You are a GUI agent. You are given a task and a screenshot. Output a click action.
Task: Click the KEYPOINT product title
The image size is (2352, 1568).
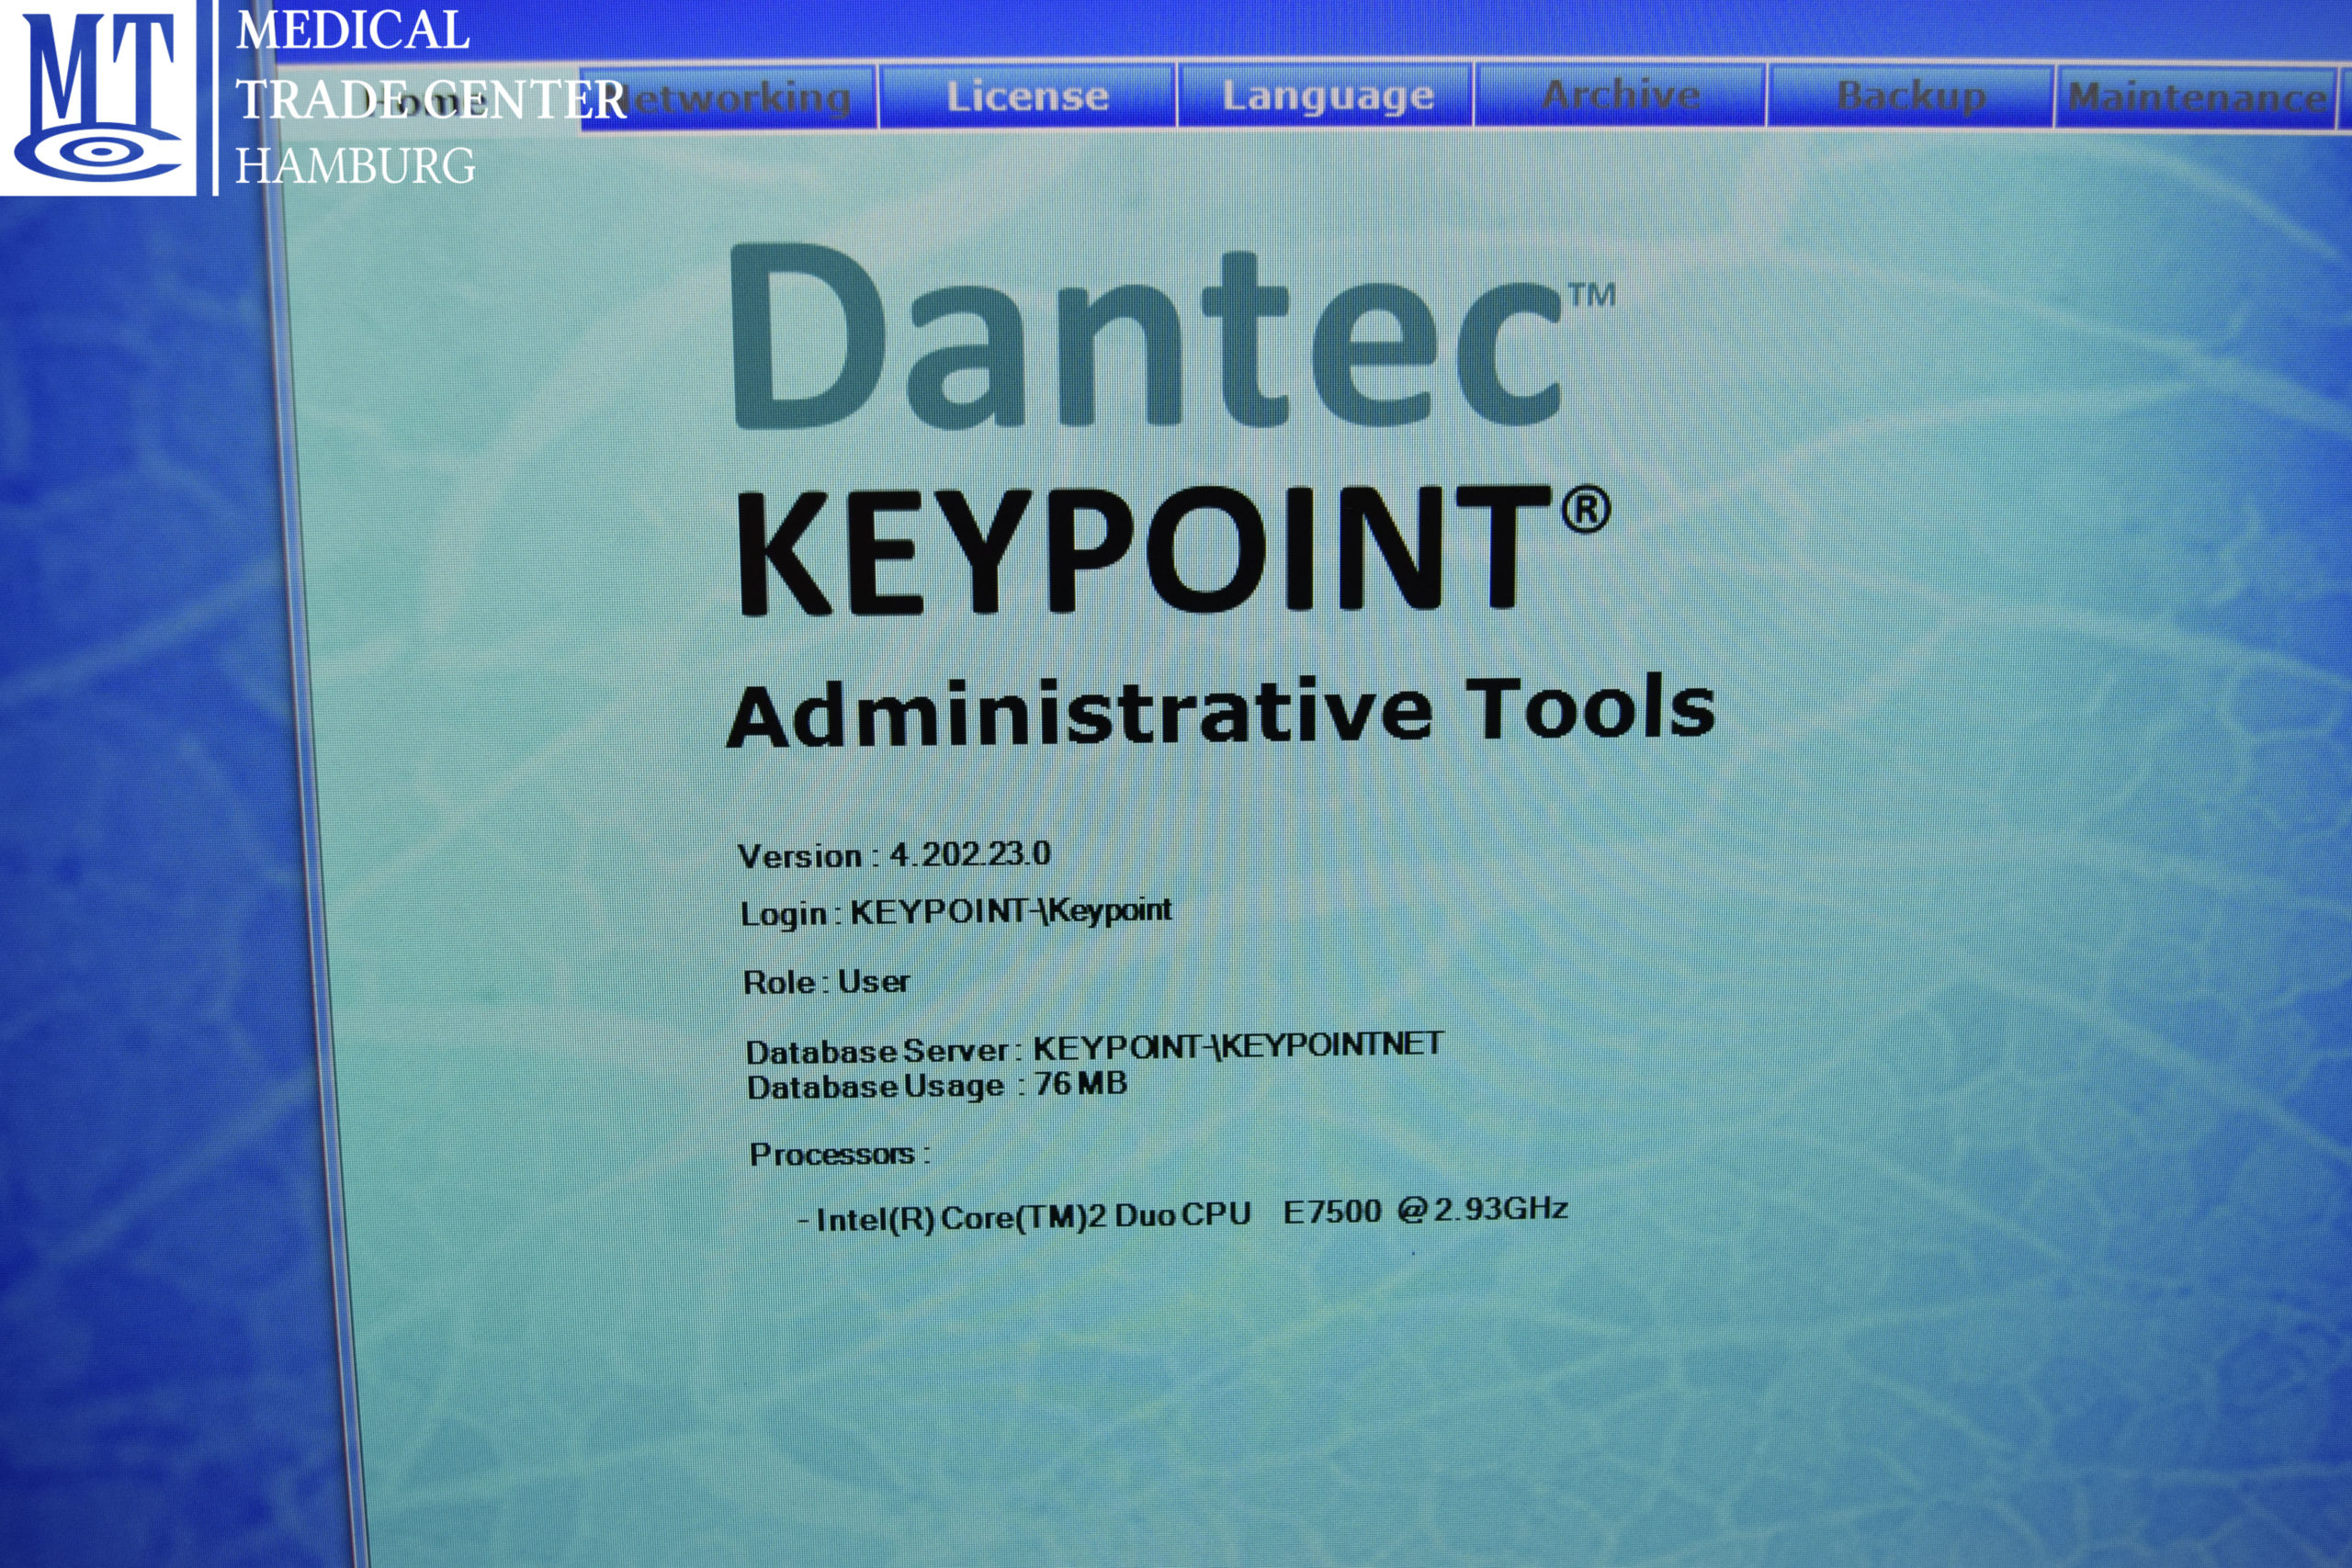coord(1145,550)
